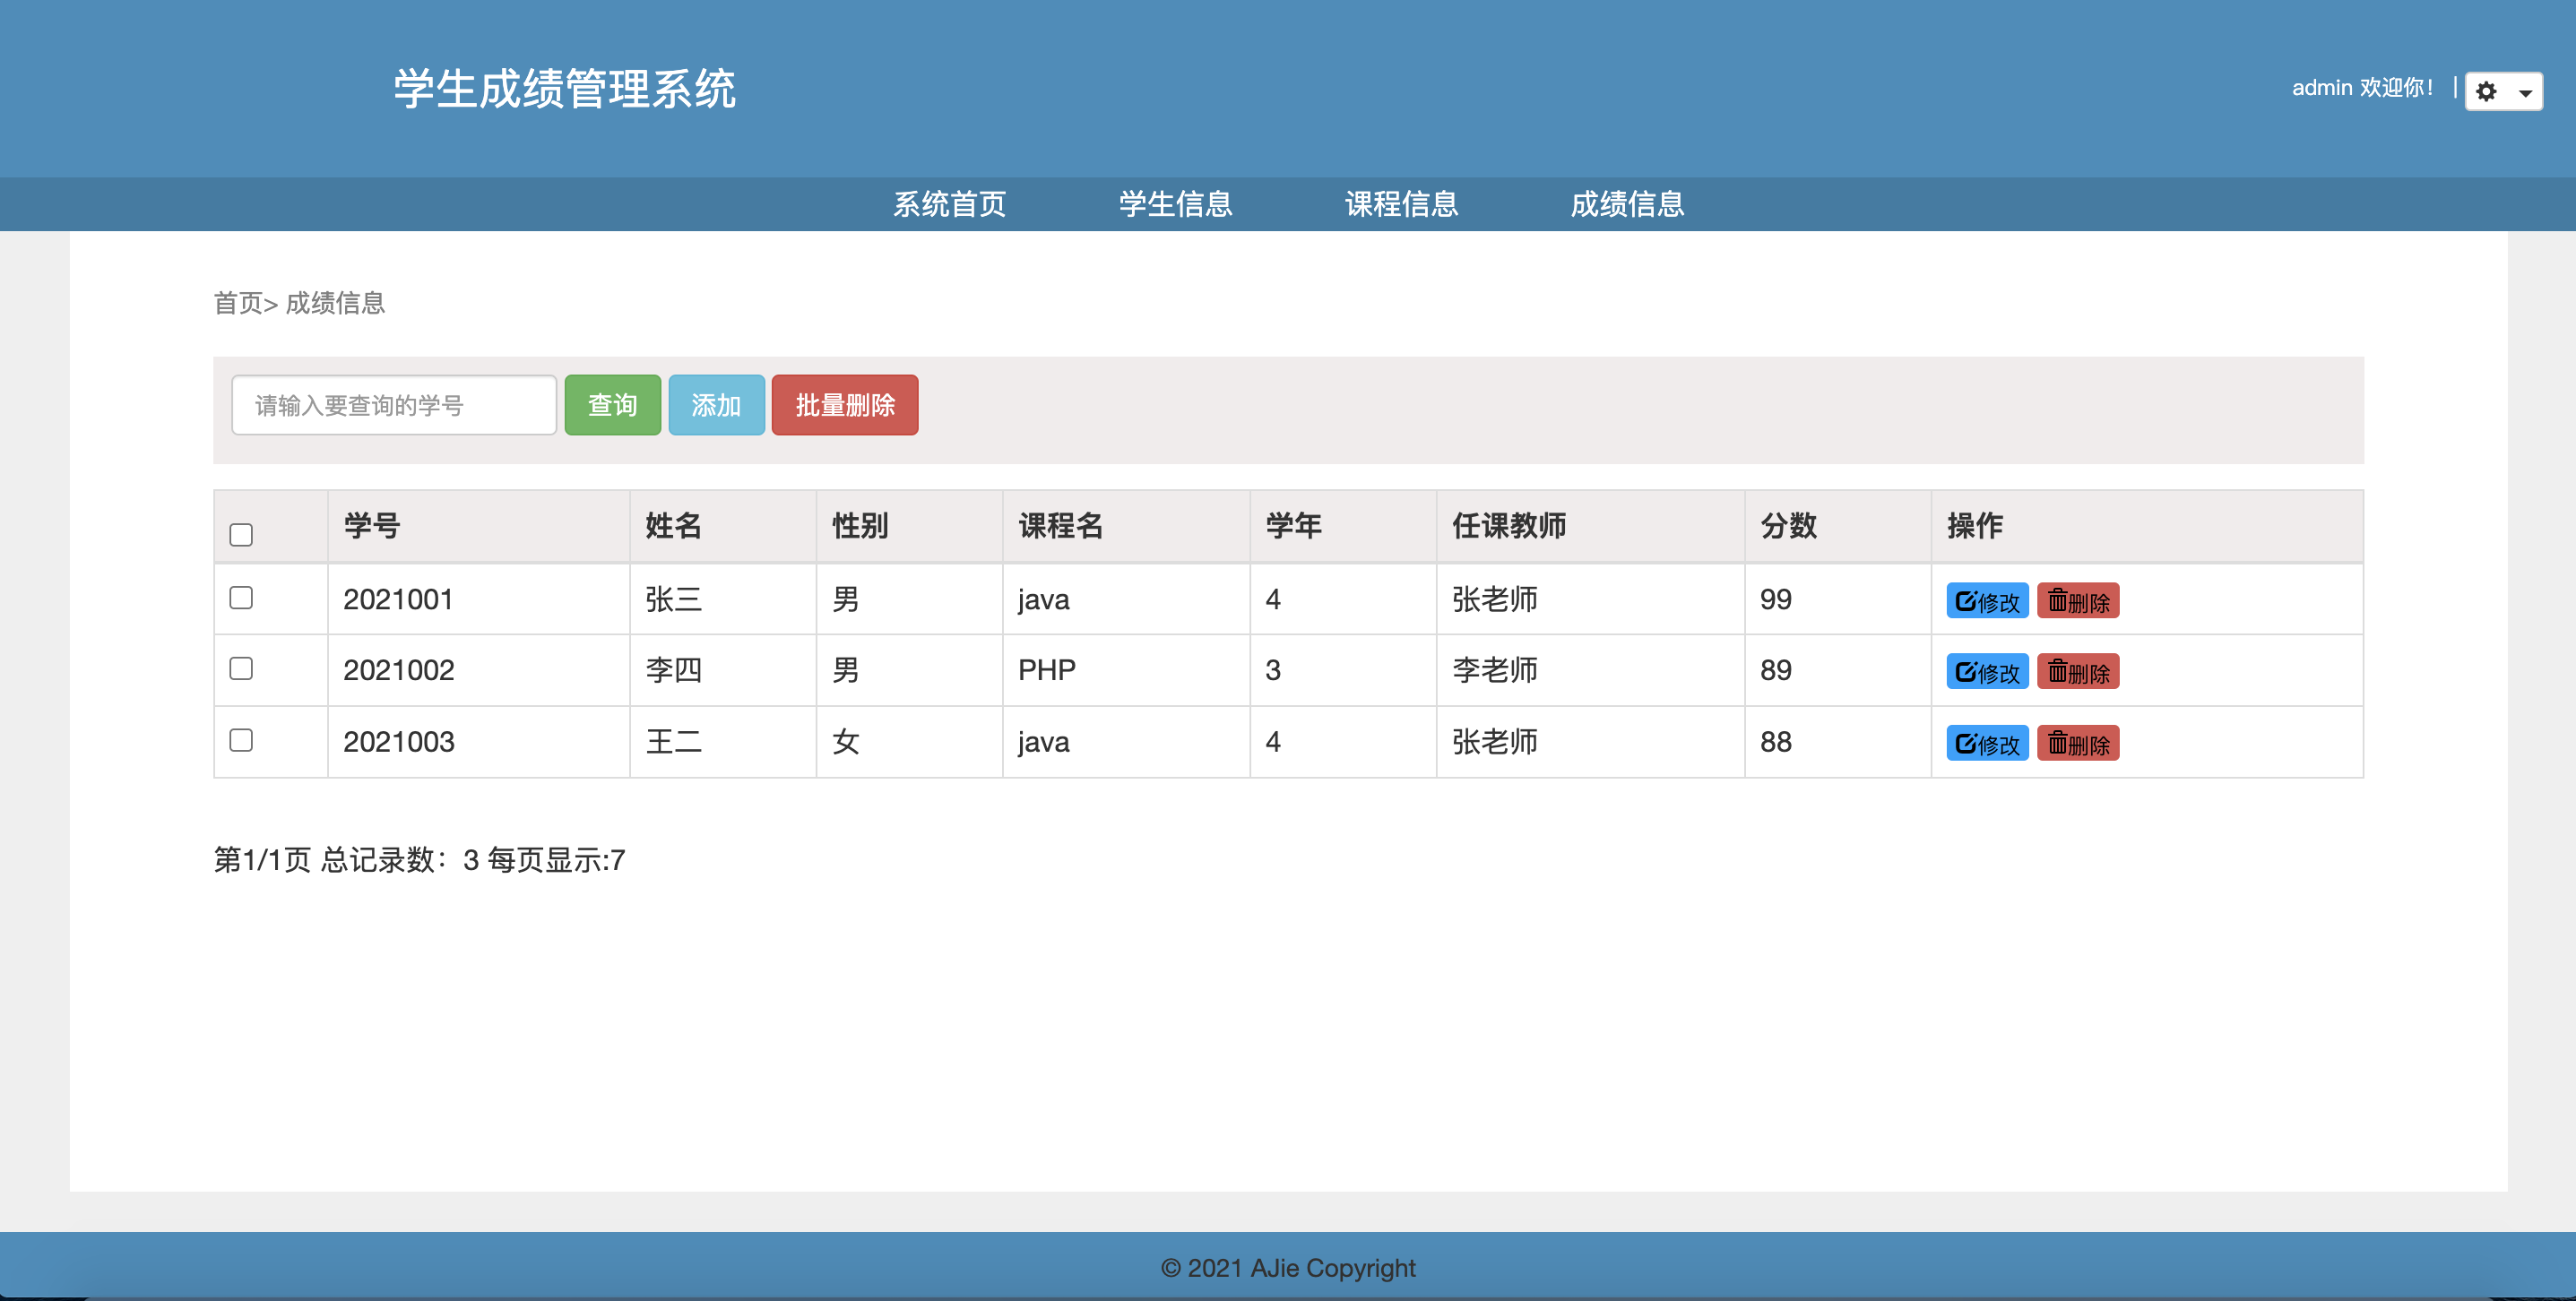Click 删除 trash button for 李四's row
Screen dimensions: 2576x1301
coord(2078,672)
